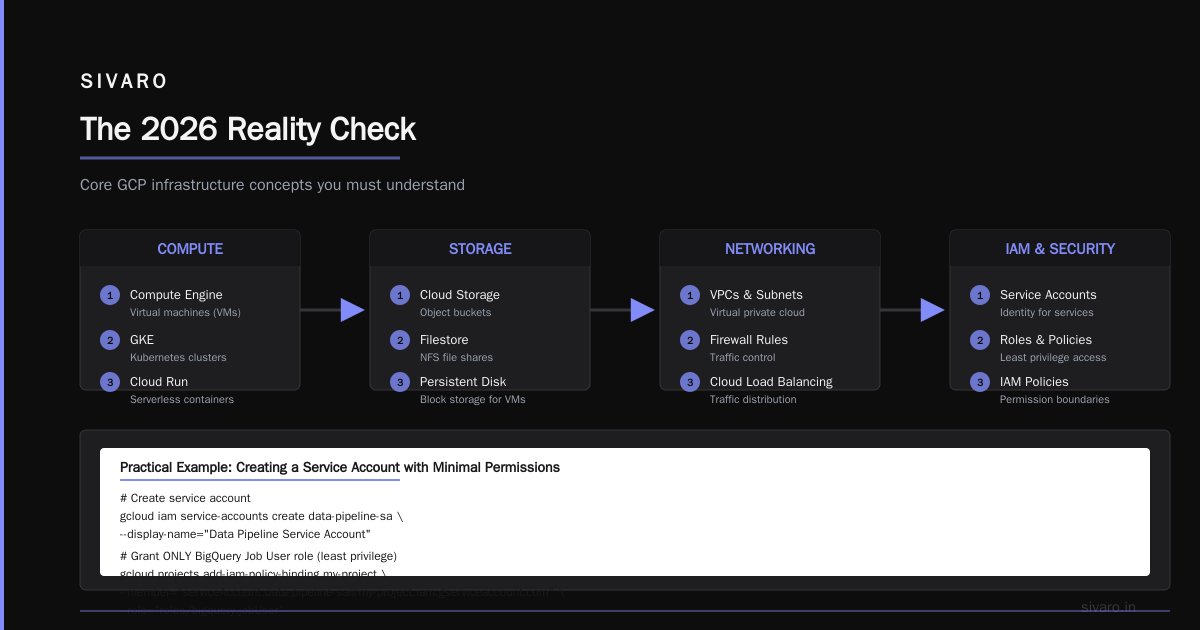This screenshot has width=1200, height=630.
Task: Select the STORAGE card header
Action: pyautogui.click(x=480, y=249)
